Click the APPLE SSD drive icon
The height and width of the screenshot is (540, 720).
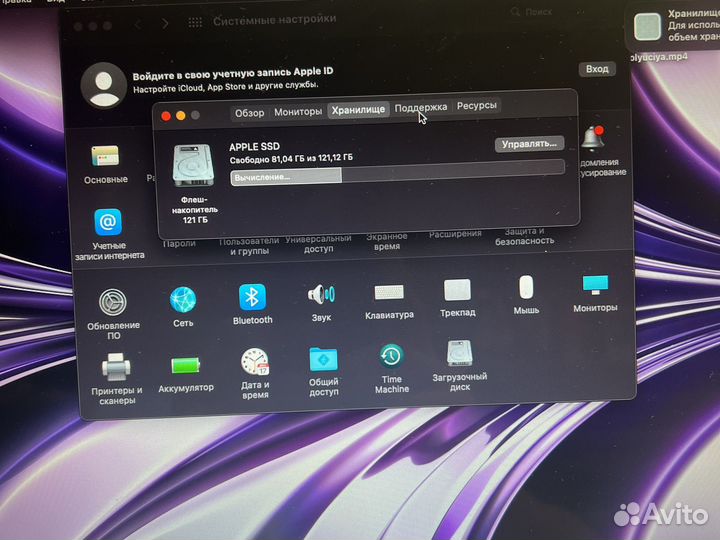193,166
